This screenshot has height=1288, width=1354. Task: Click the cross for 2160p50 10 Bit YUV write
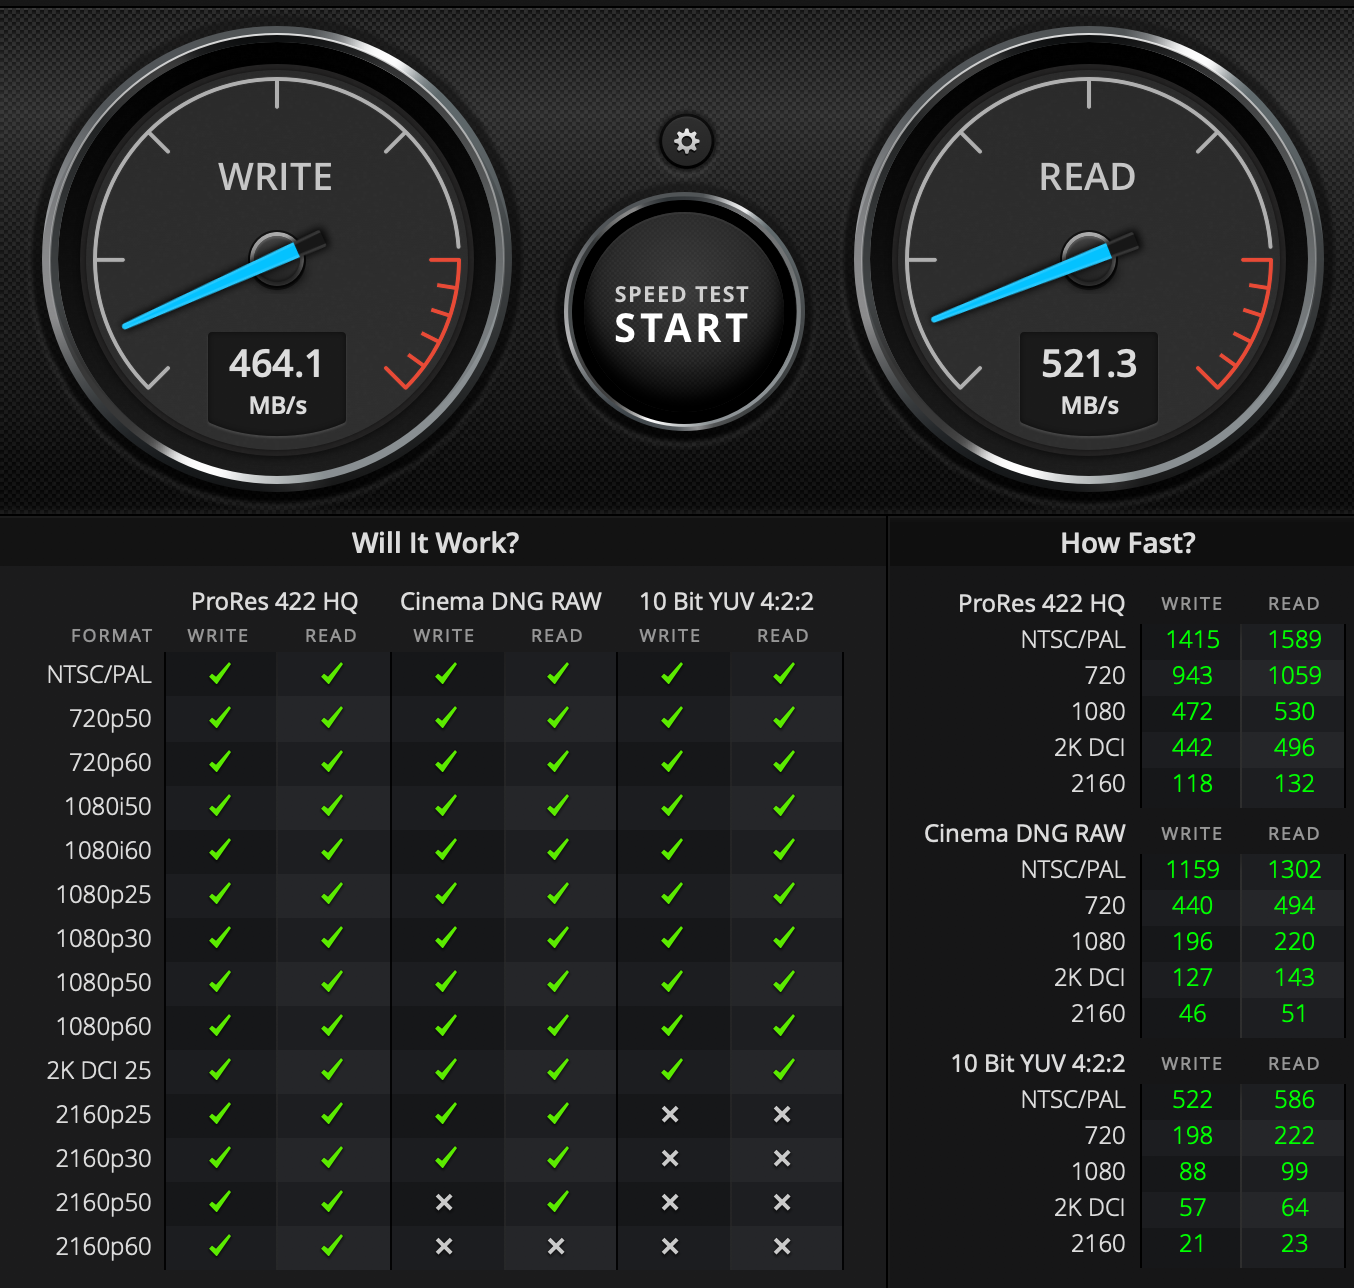click(x=670, y=1202)
